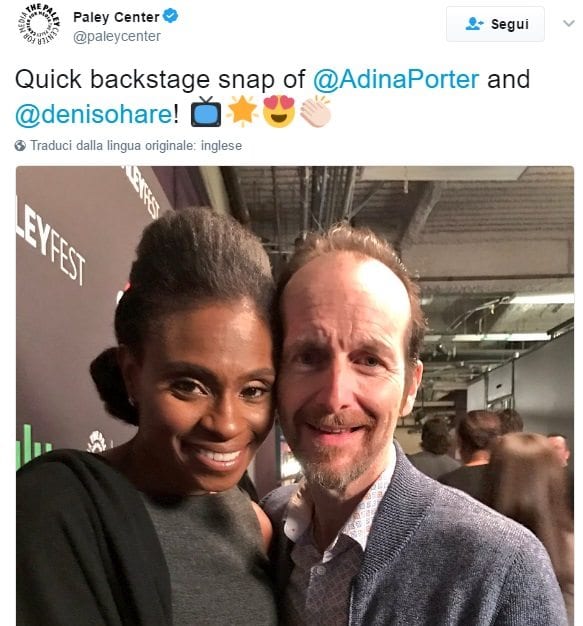Click the @paleycenter handle
Screen dimensions: 583x626
pos(117,36)
